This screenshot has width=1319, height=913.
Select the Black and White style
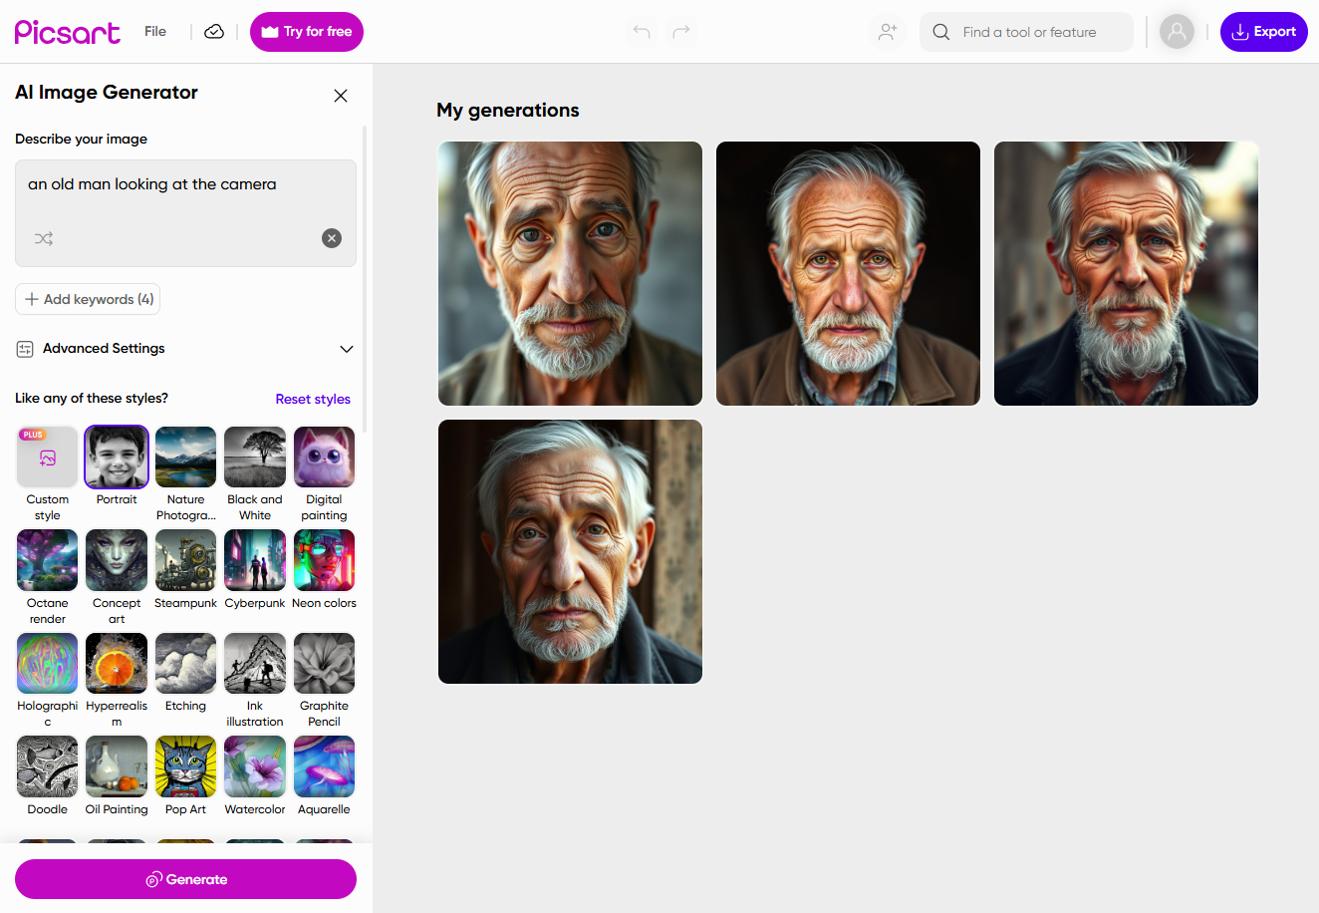click(254, 456)
